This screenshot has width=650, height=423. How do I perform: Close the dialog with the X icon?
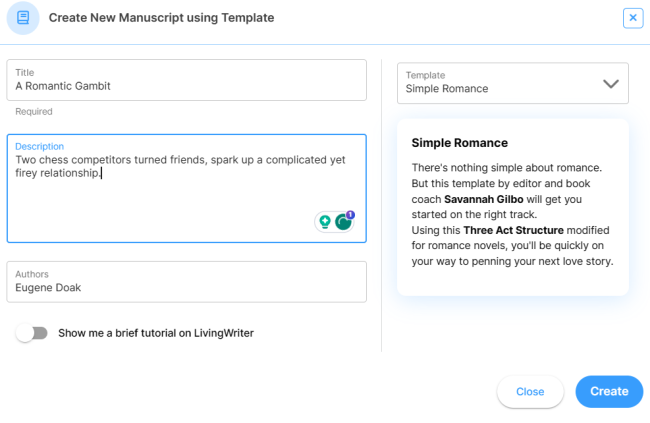(632, 18)
